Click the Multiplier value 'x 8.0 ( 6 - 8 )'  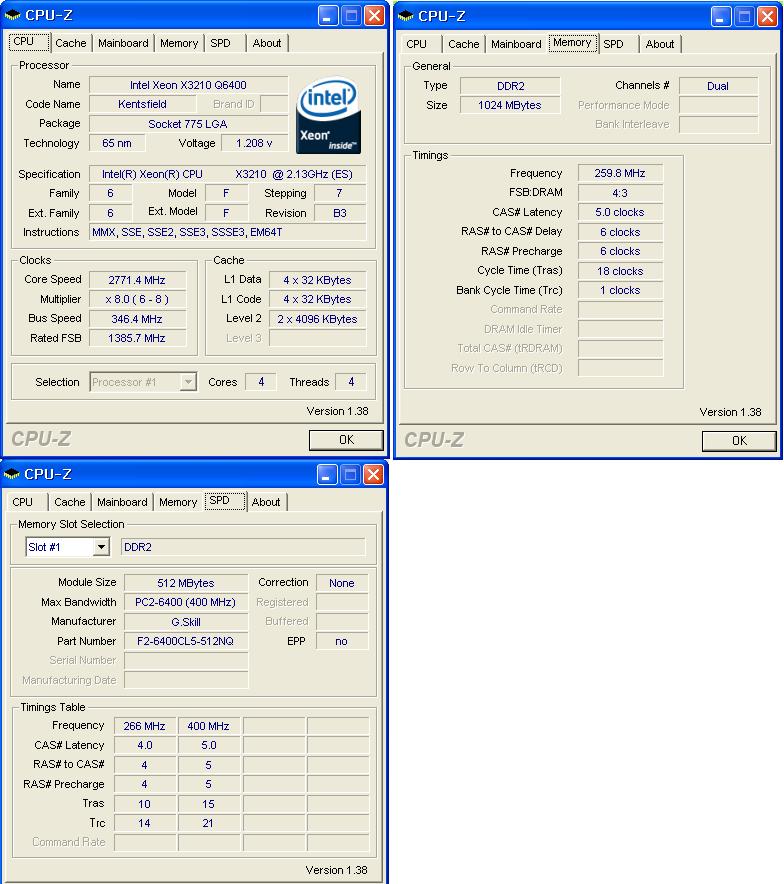click(137, 299)
